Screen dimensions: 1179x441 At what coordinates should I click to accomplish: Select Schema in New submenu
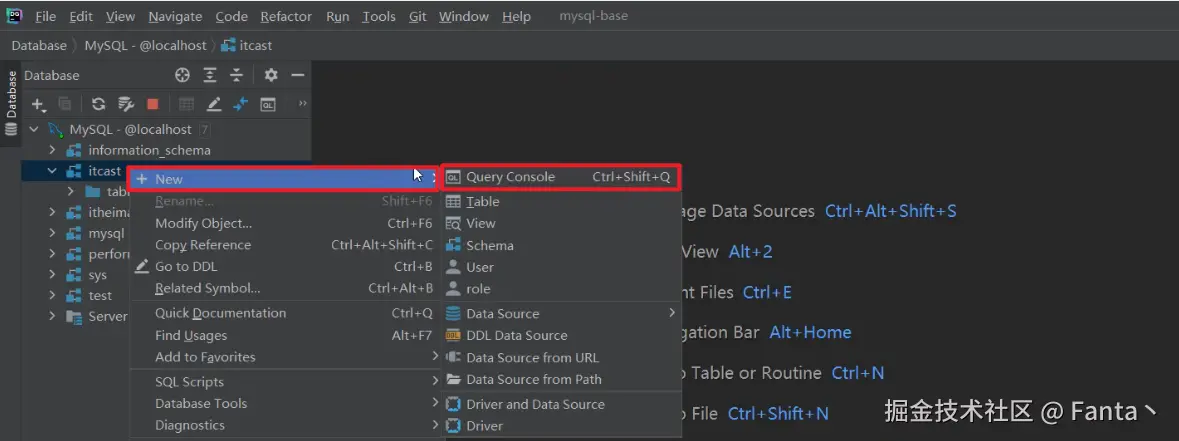point(562,246)
